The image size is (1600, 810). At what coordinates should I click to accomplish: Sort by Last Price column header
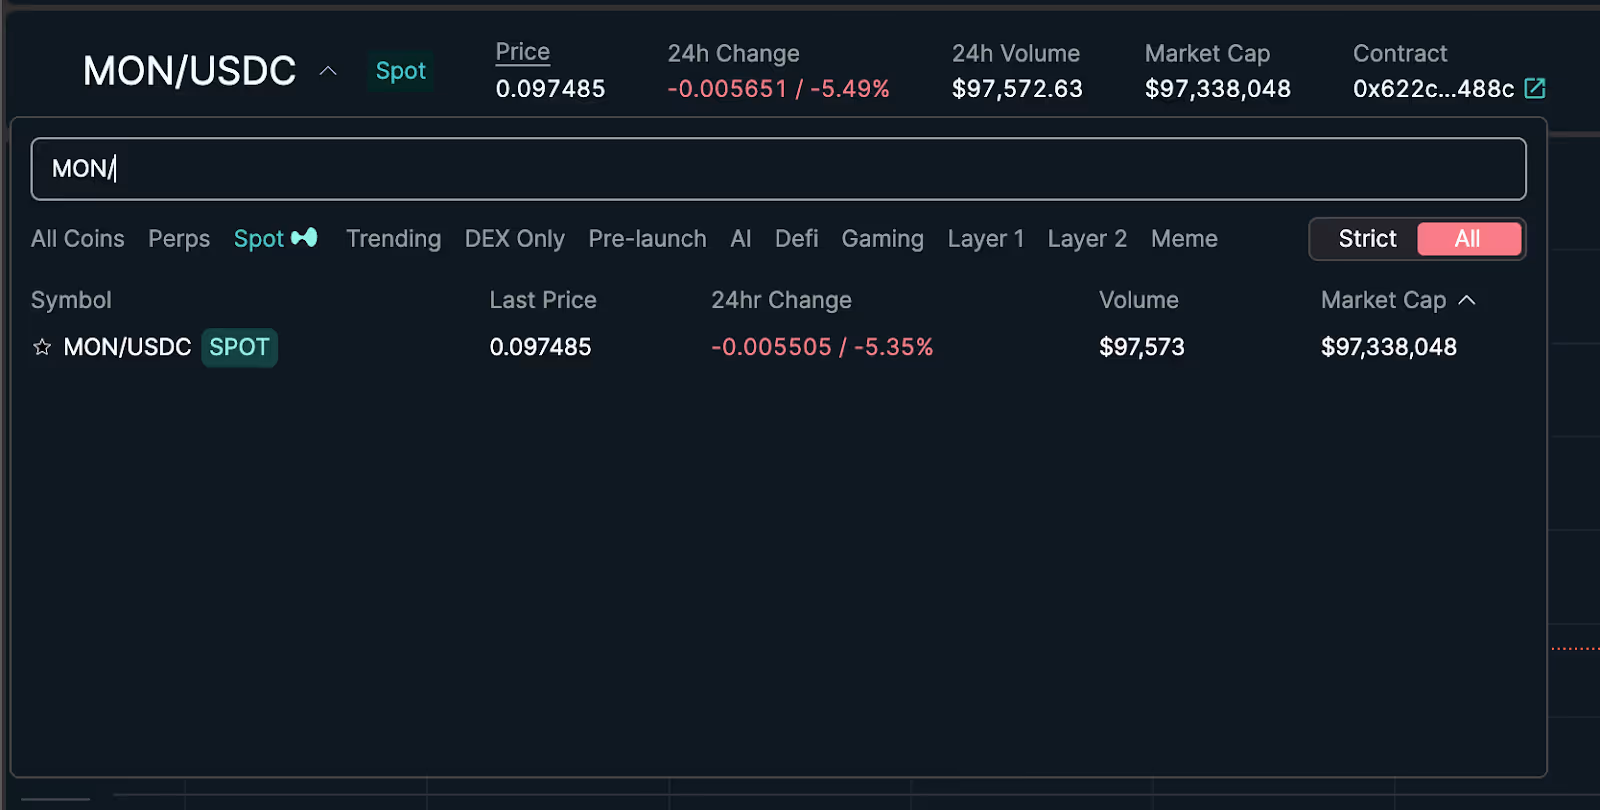543,300
